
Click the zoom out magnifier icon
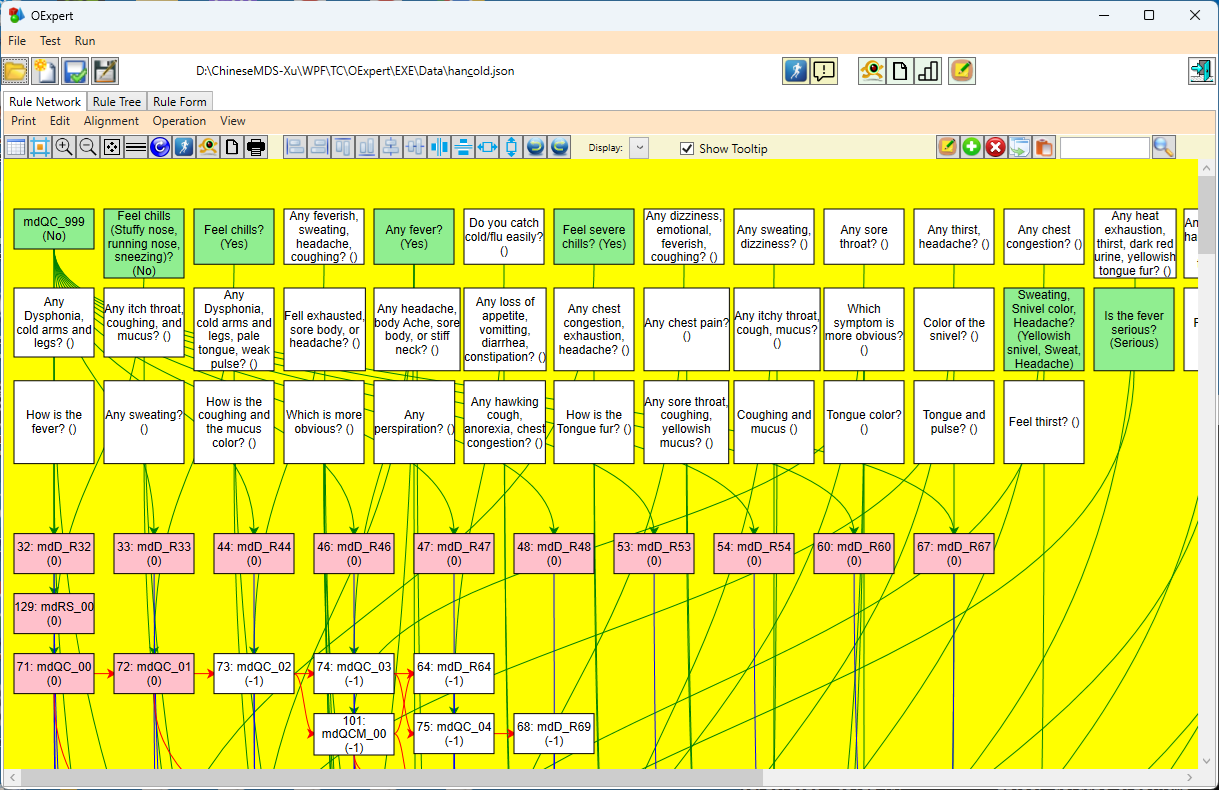pos(88,148)
